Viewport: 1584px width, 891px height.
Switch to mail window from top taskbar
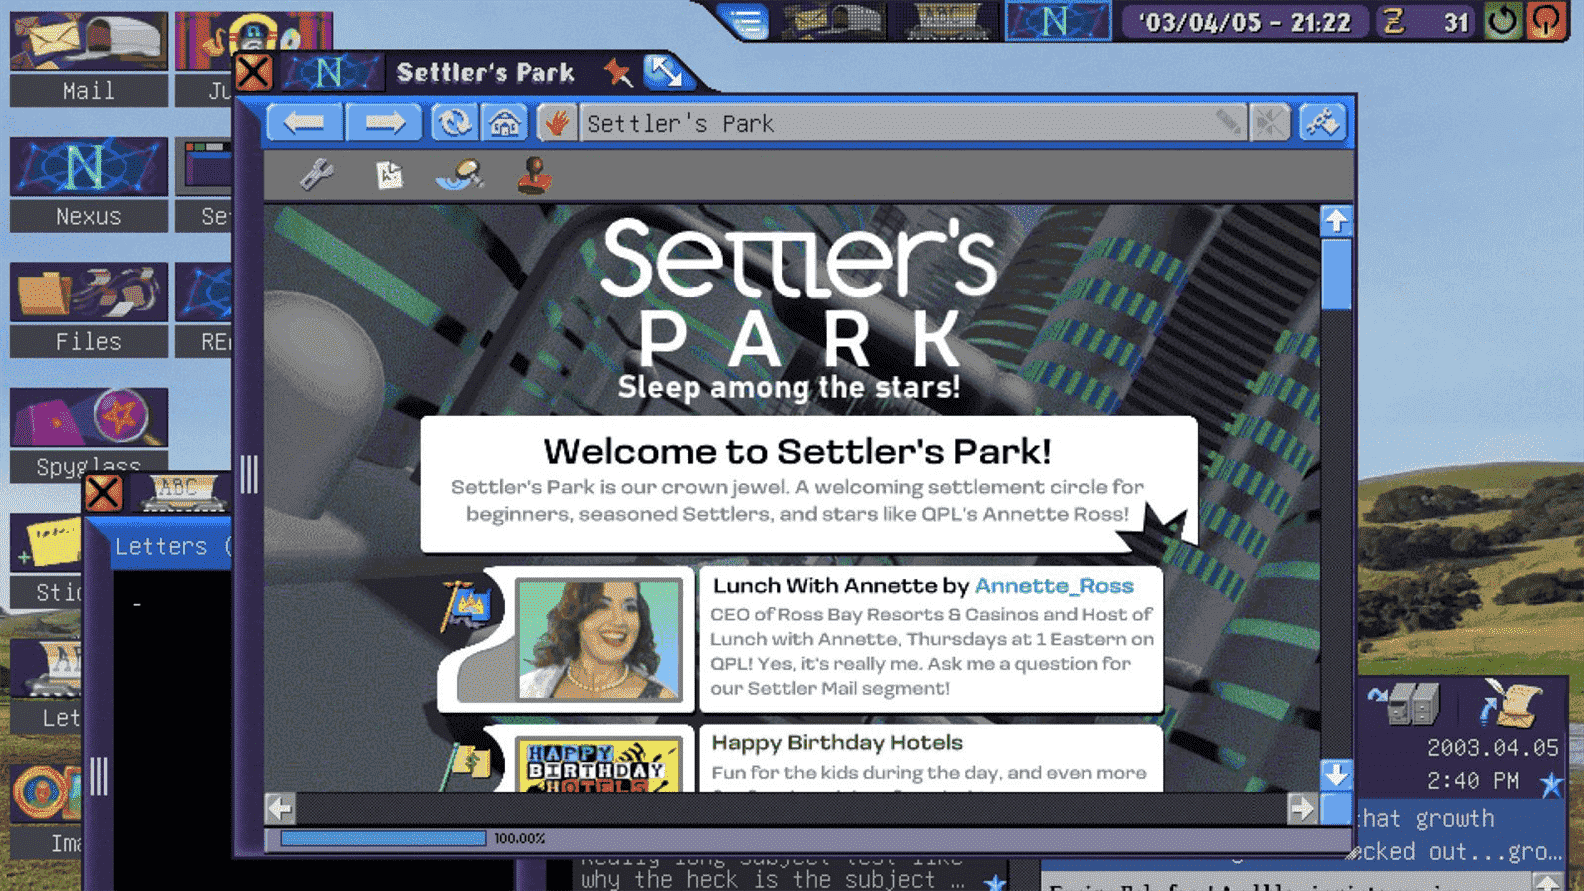pos(835,21)
